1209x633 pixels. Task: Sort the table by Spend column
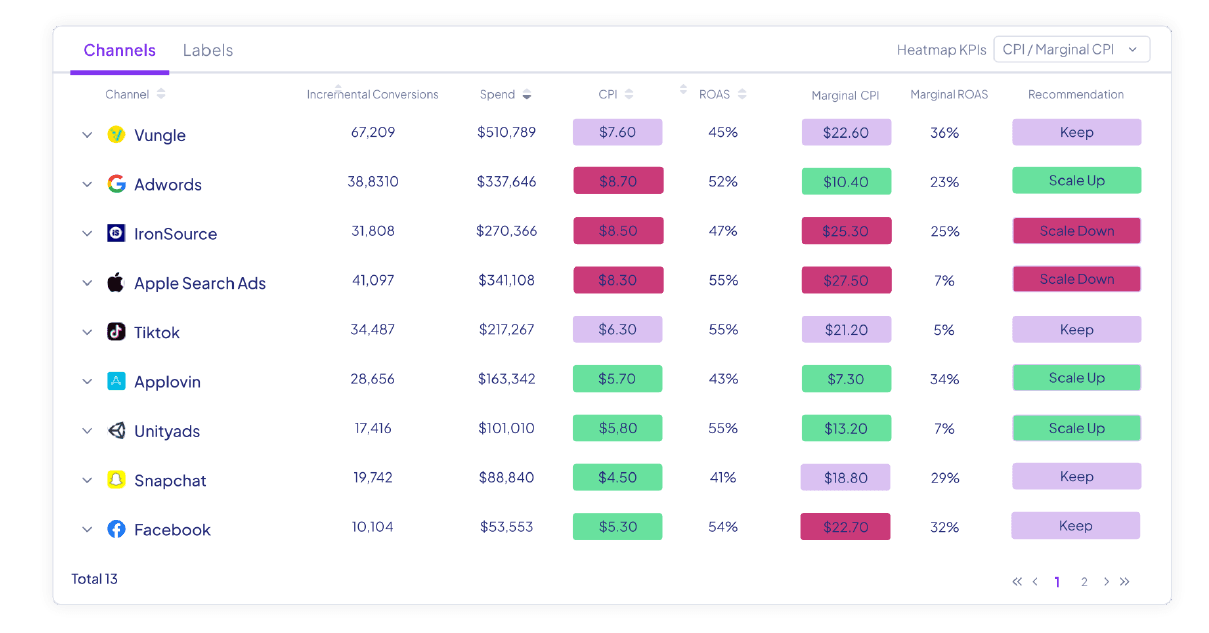pyautogui.click(x=527, y=95)
